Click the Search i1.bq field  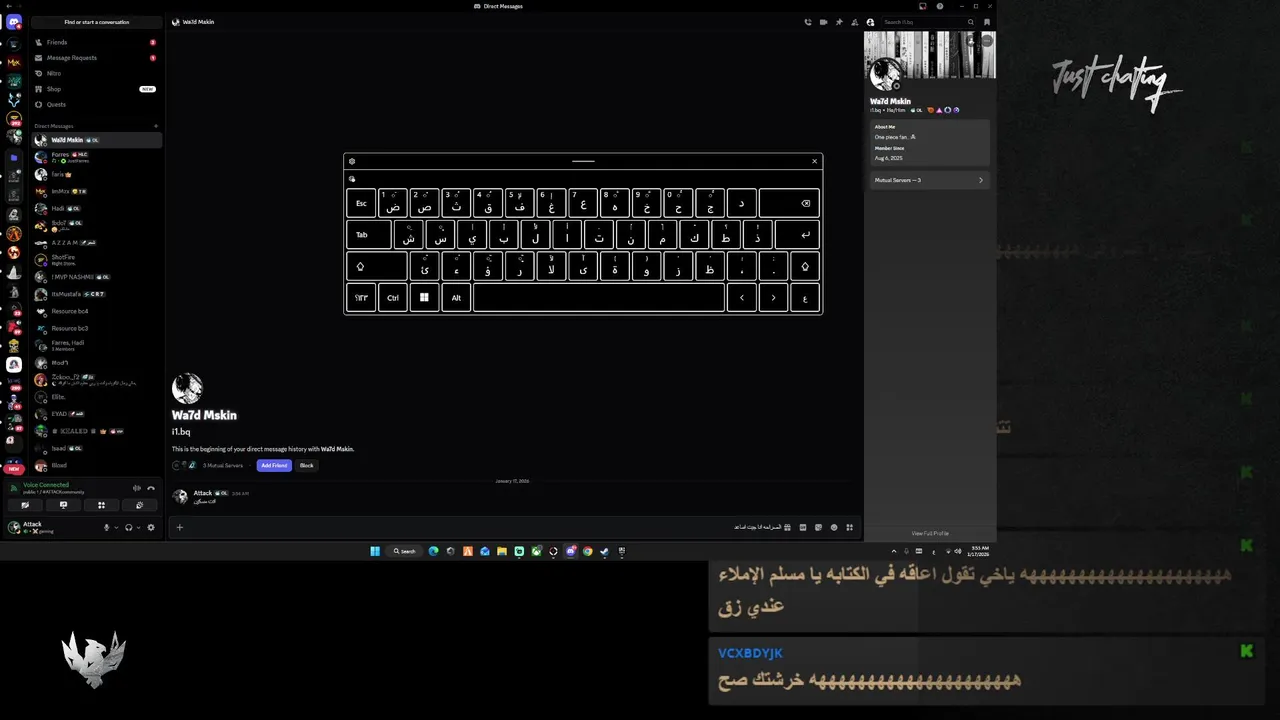tap(928, 22)
